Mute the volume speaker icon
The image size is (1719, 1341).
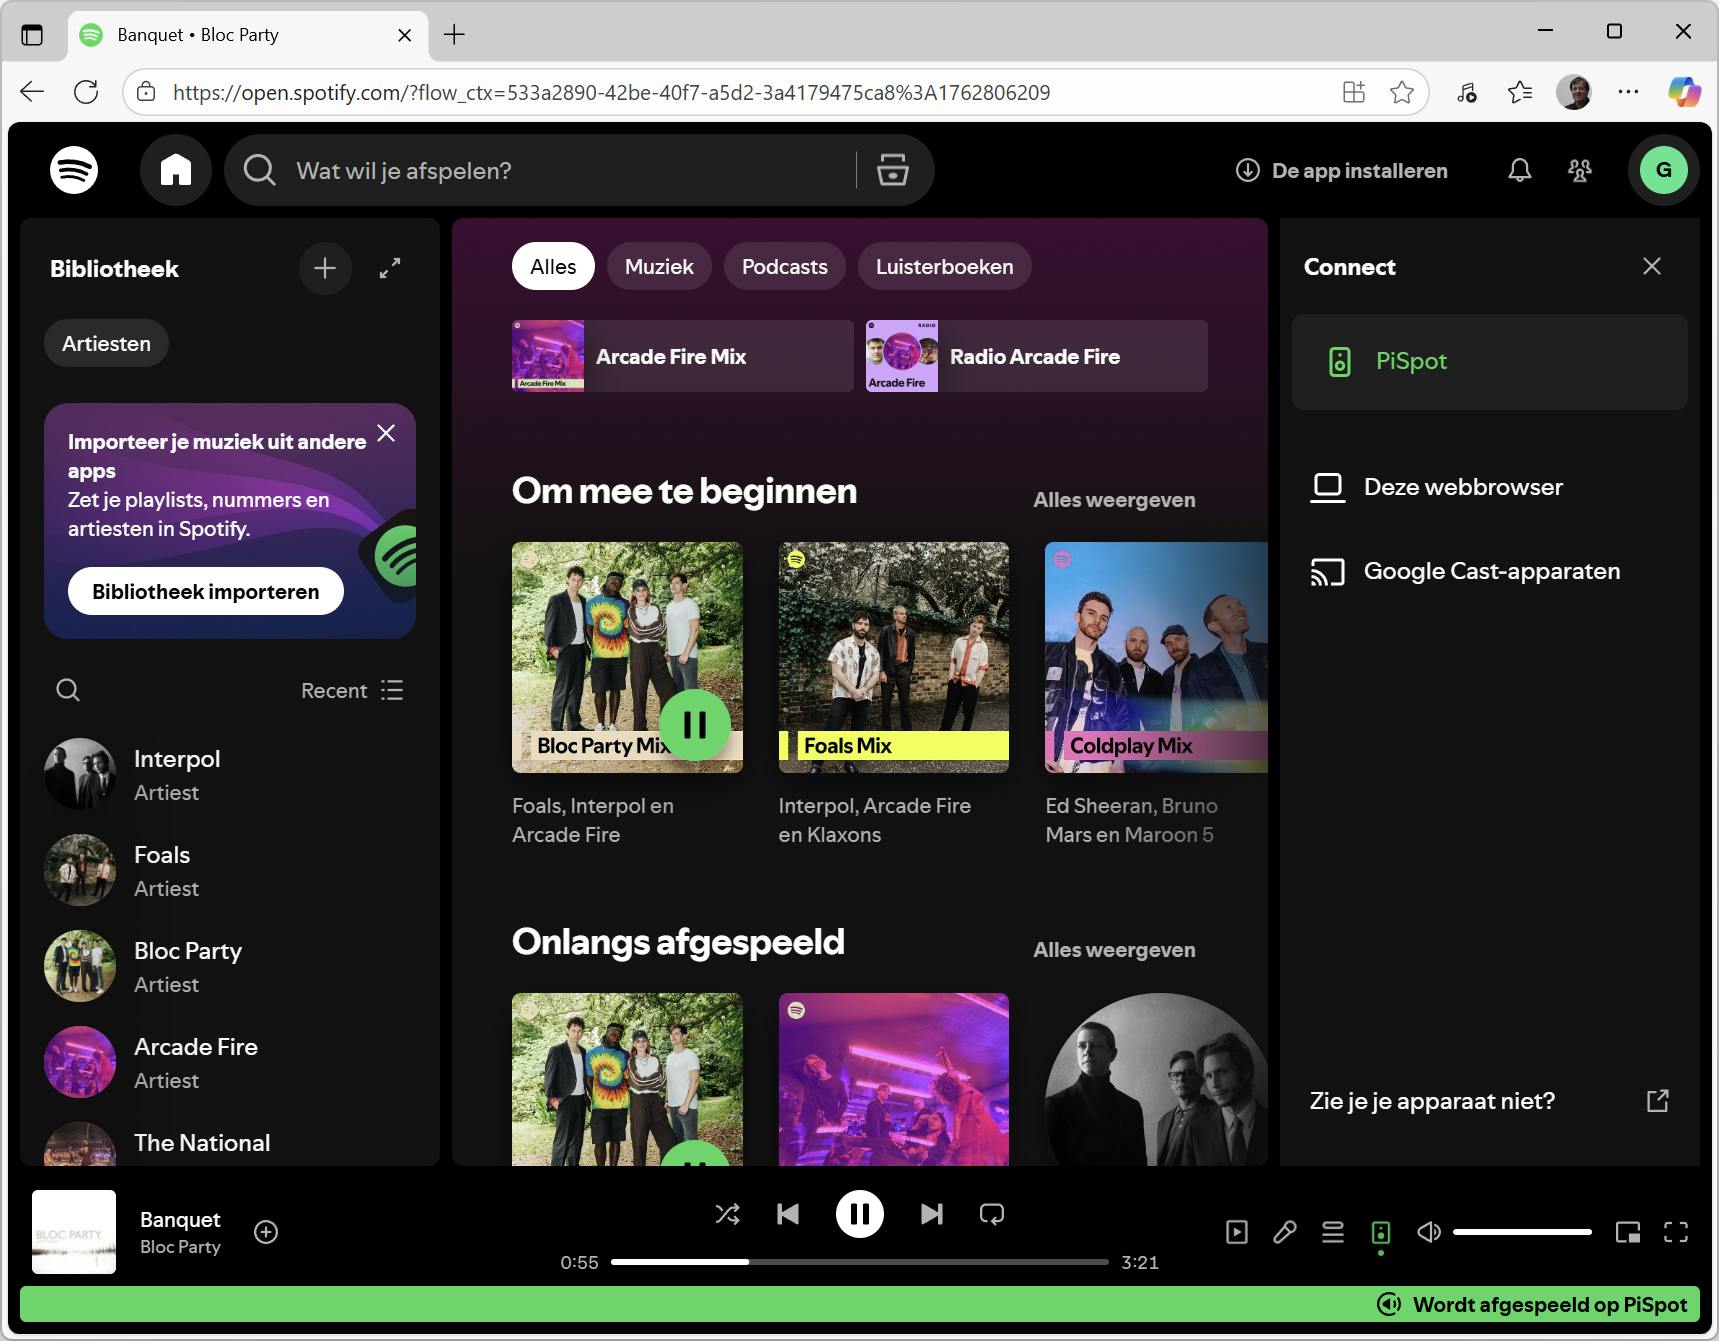[x=1428, y=1232]
